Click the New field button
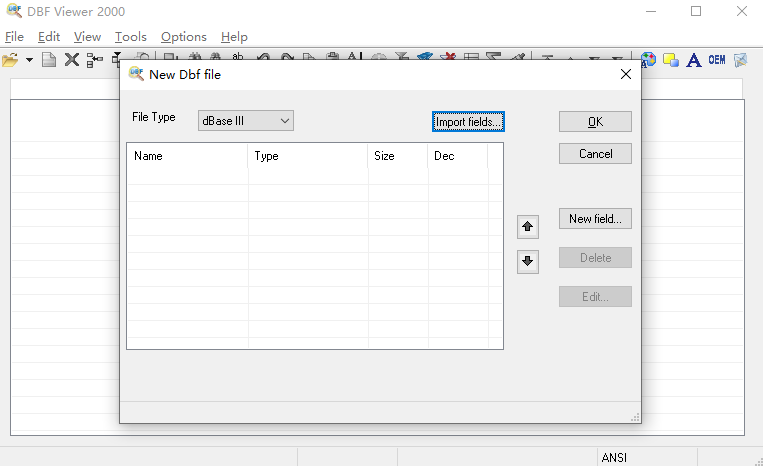The width and height of the screenshot is (763, 466). [595, 219]
